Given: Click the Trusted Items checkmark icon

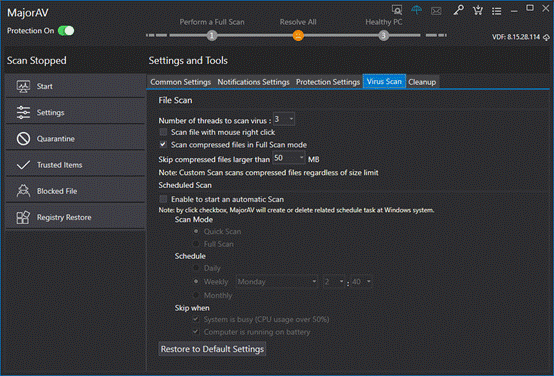Looking at the screenshot, I should (23, 165).
